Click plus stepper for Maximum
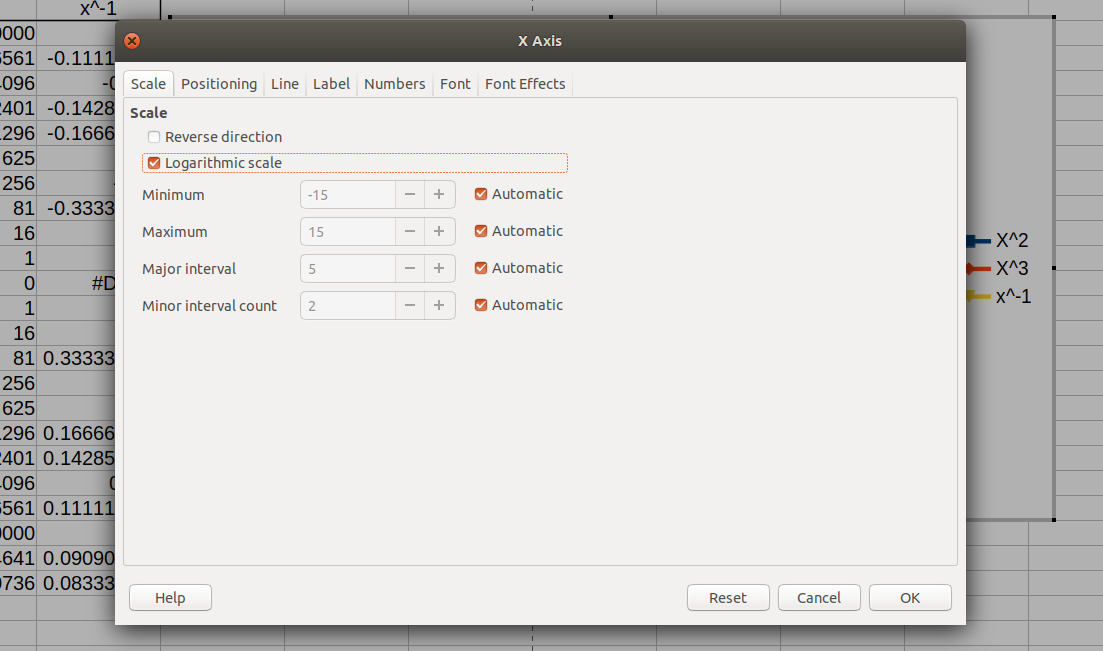The image size is (1103, 651). tap(439, 232)
